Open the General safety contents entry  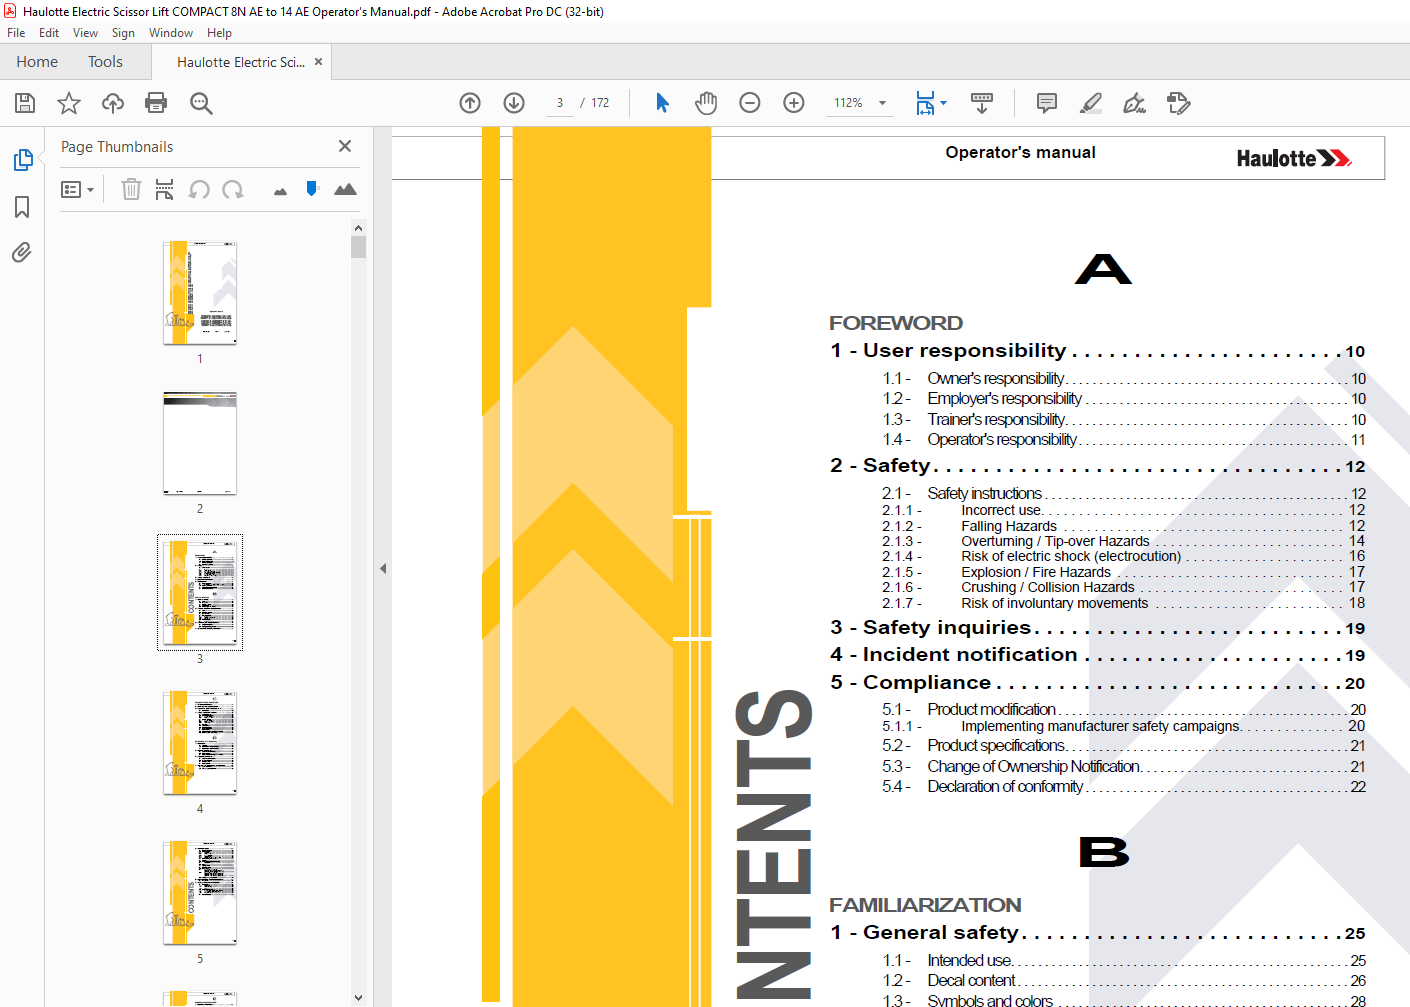point(1097,933)
